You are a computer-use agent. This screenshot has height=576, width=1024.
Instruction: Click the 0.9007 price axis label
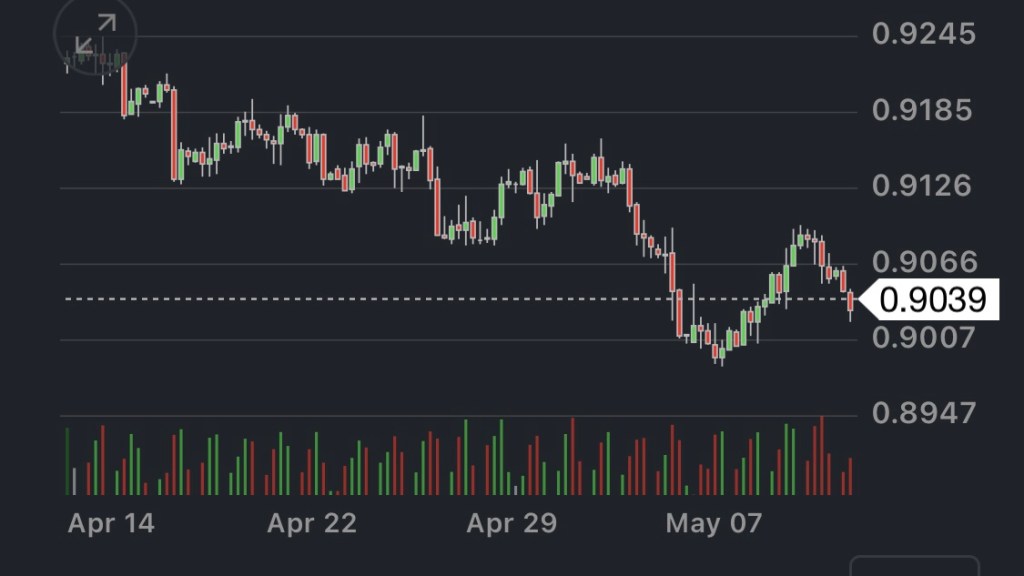point(922,338)
